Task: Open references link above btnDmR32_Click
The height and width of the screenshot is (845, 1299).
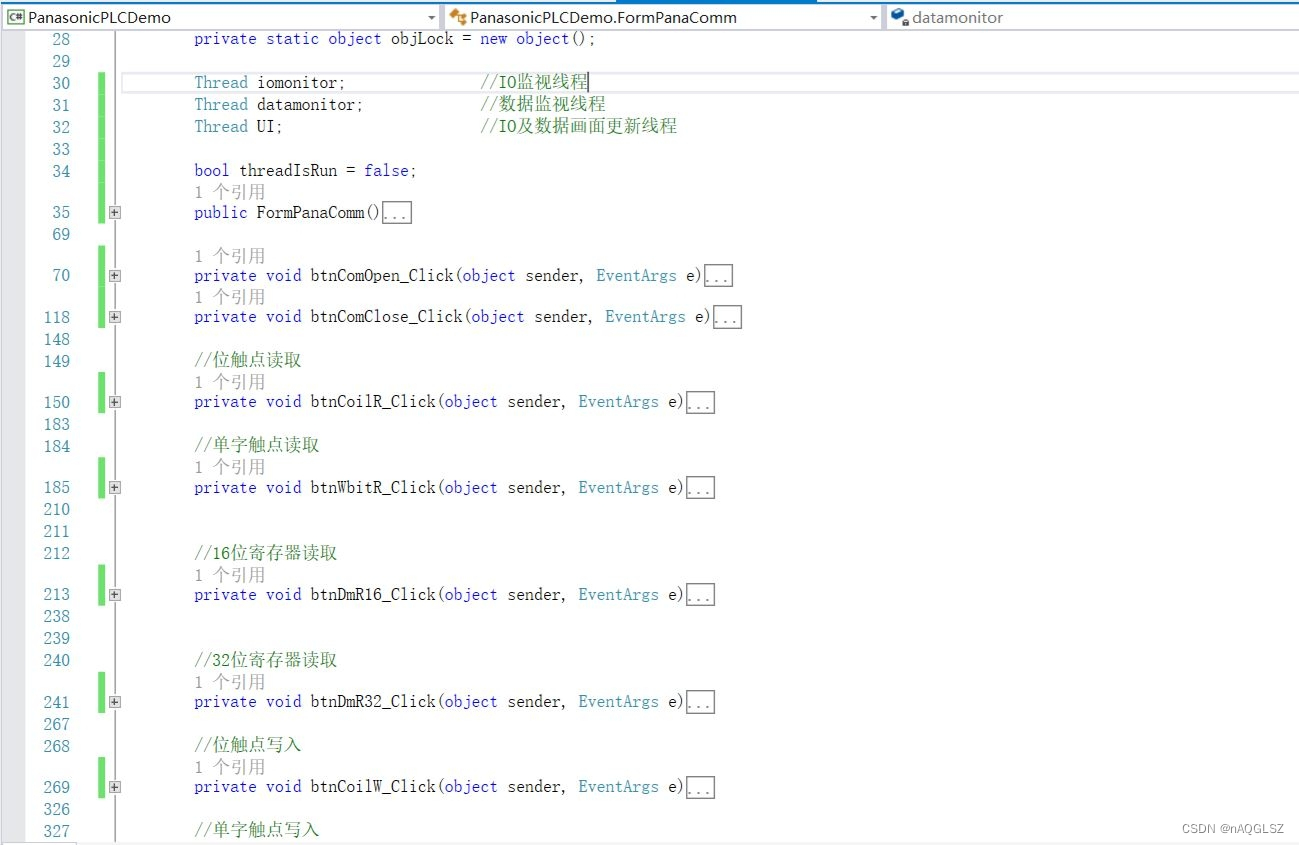Action: click(229, 682)
